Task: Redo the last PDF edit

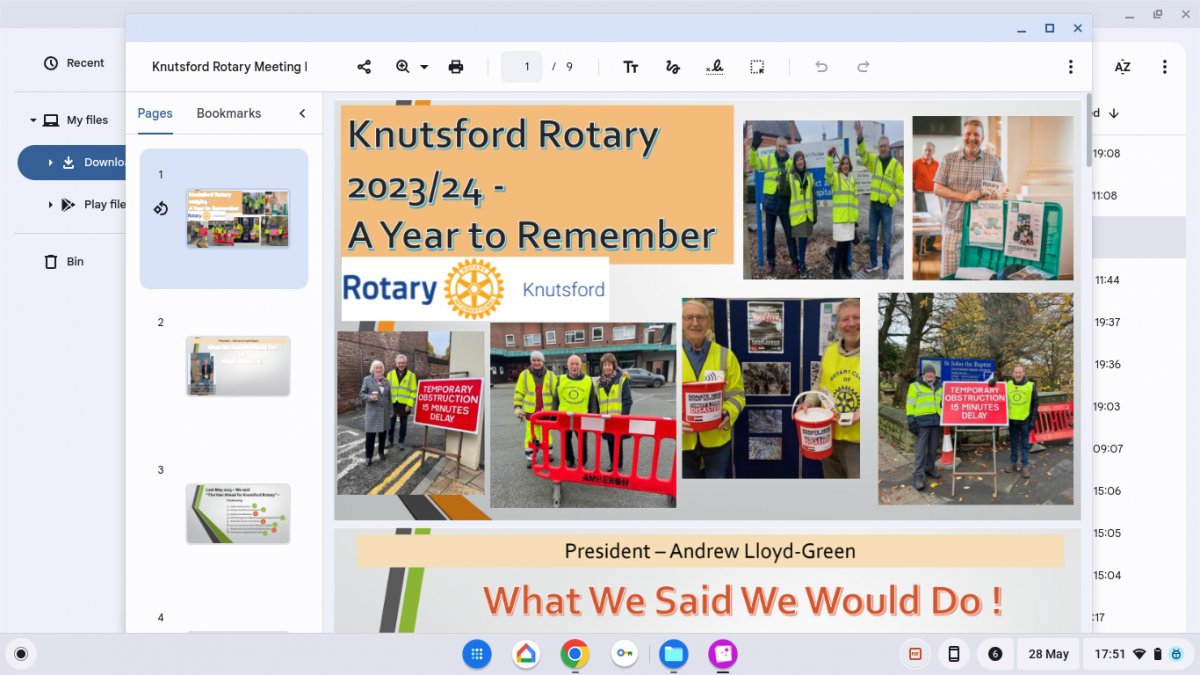Action: pos(863,67)
